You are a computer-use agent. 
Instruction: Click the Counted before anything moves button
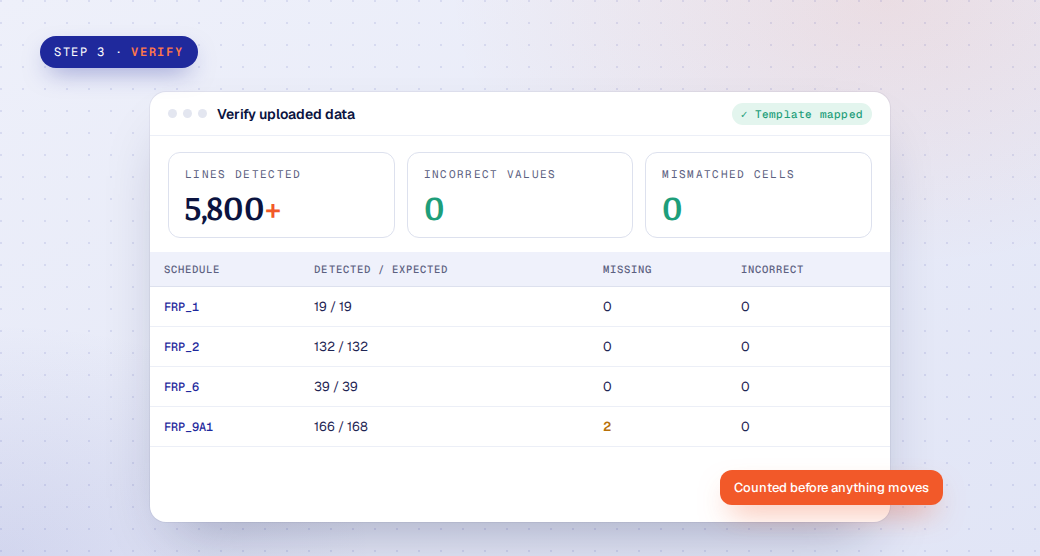(x=831, y=488)
